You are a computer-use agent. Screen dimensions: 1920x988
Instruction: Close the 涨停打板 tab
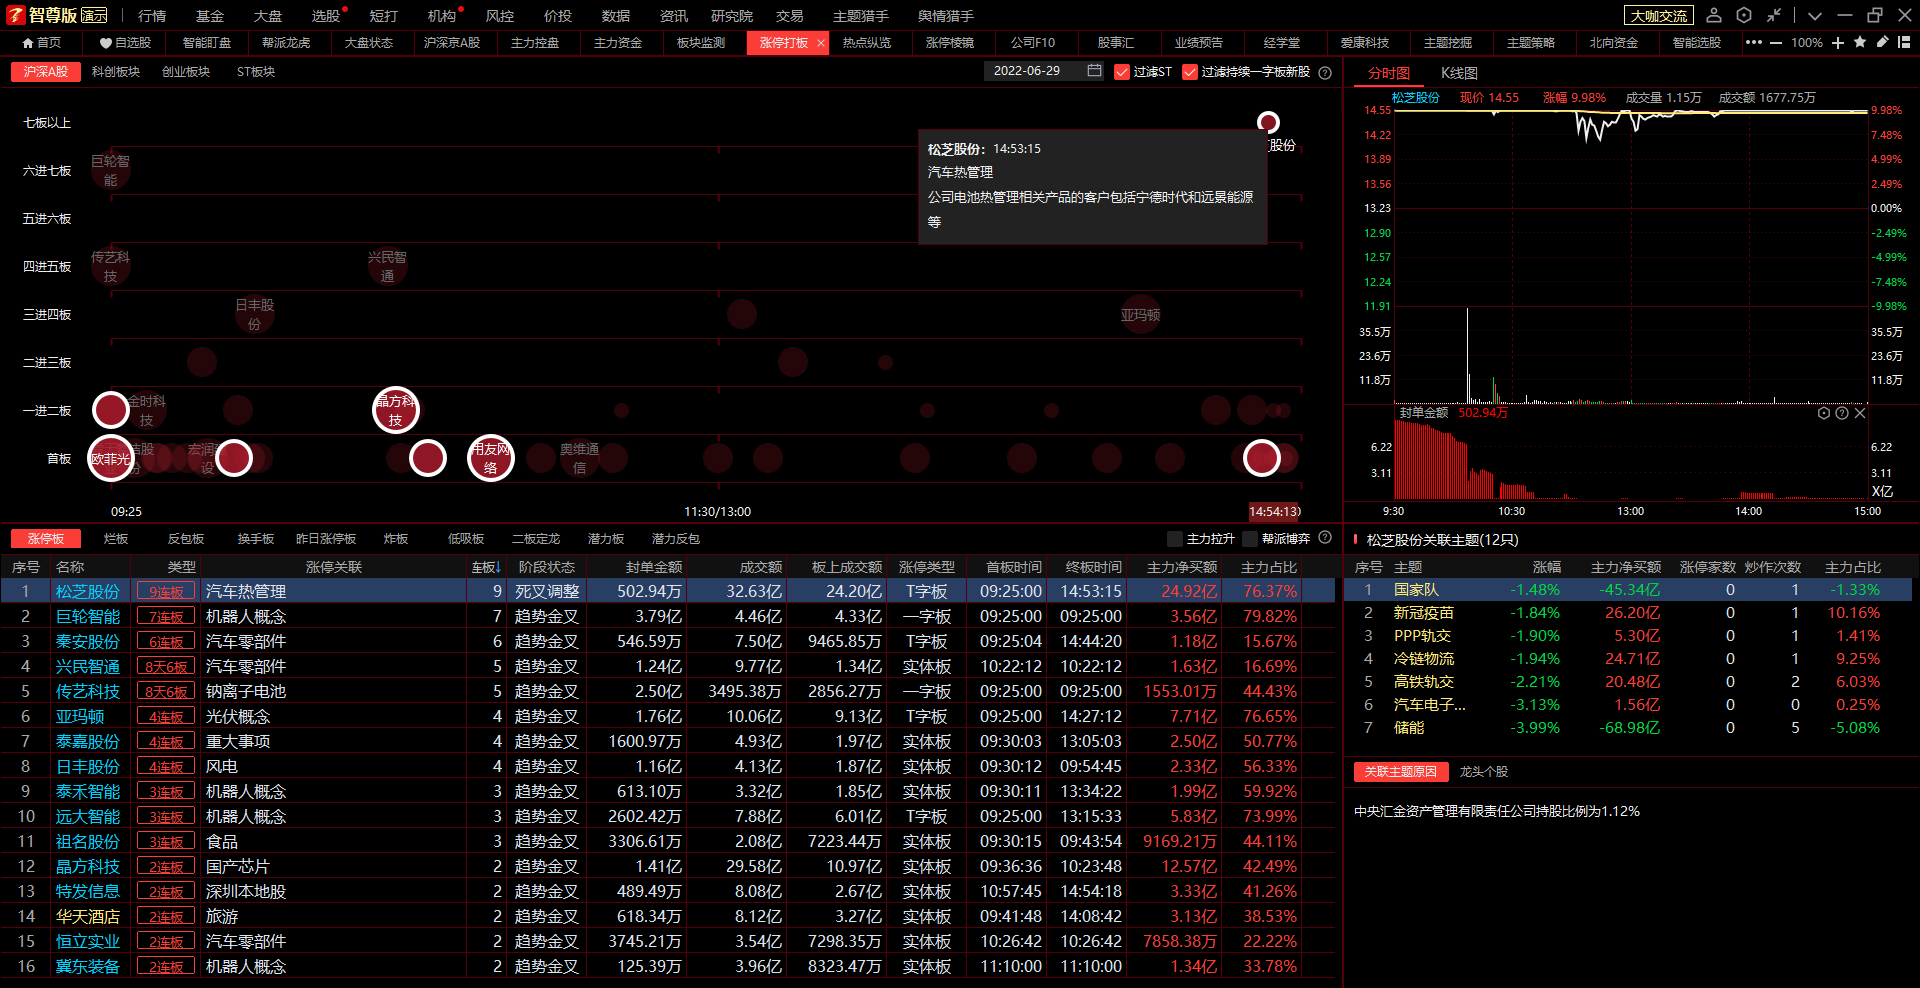(821, 43)
